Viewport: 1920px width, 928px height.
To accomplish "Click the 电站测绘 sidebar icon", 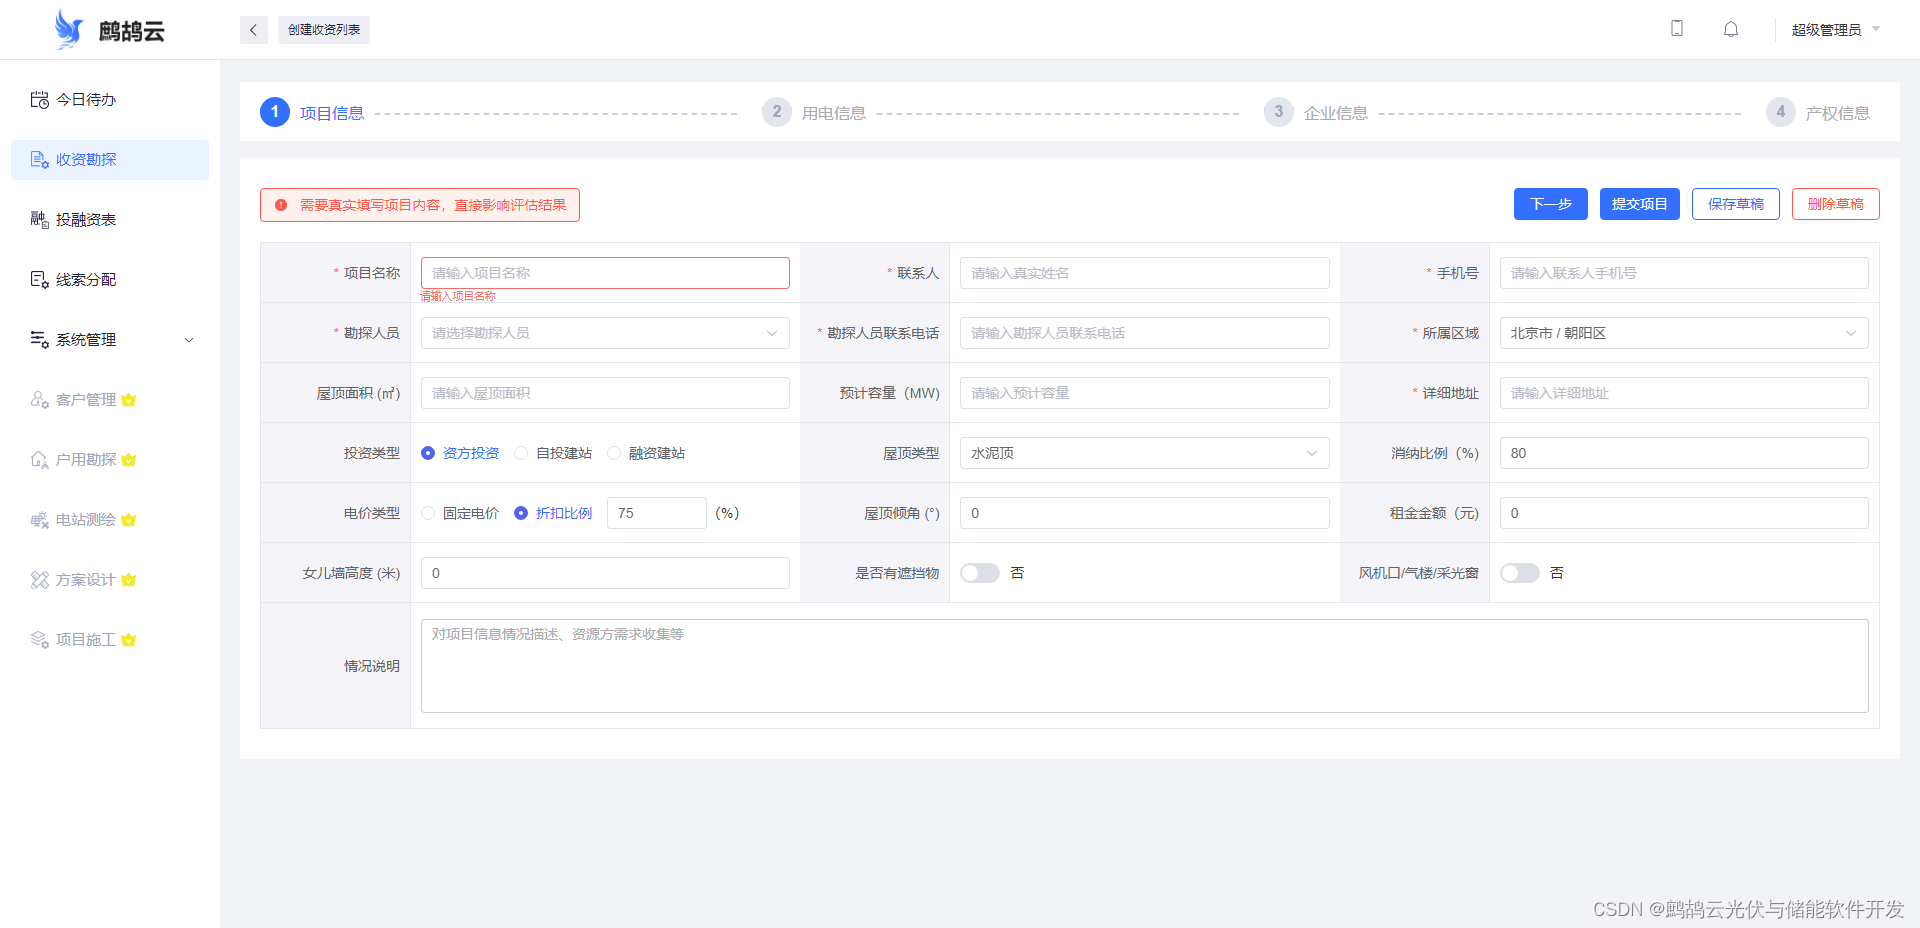I will (x=39, y=520).
